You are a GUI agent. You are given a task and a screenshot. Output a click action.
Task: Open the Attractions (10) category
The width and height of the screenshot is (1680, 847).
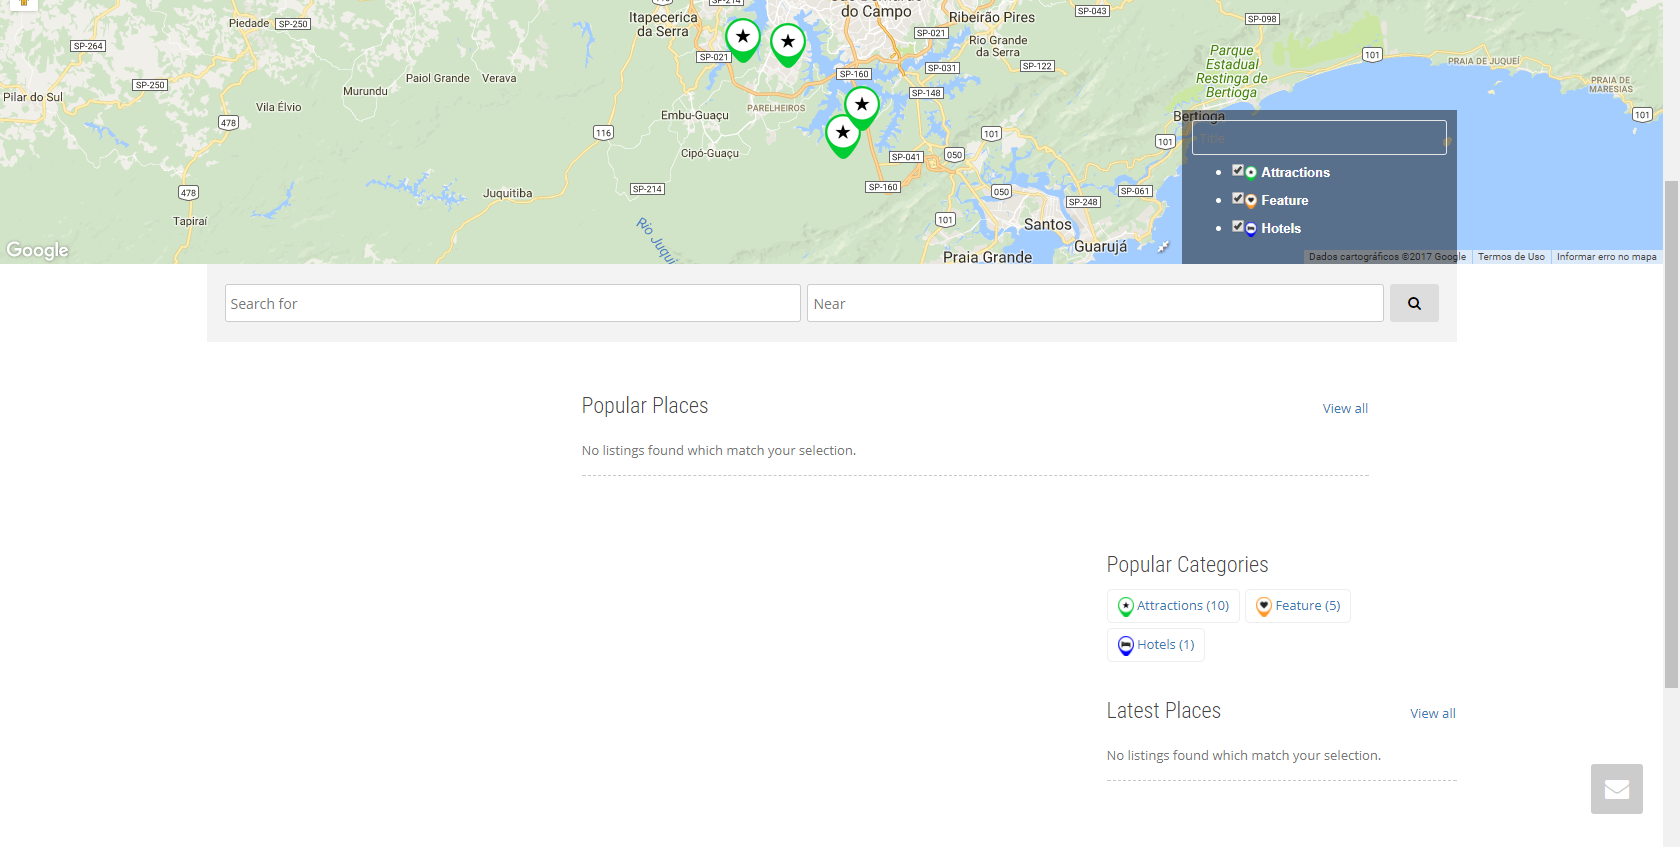[x=1173, y=606]
